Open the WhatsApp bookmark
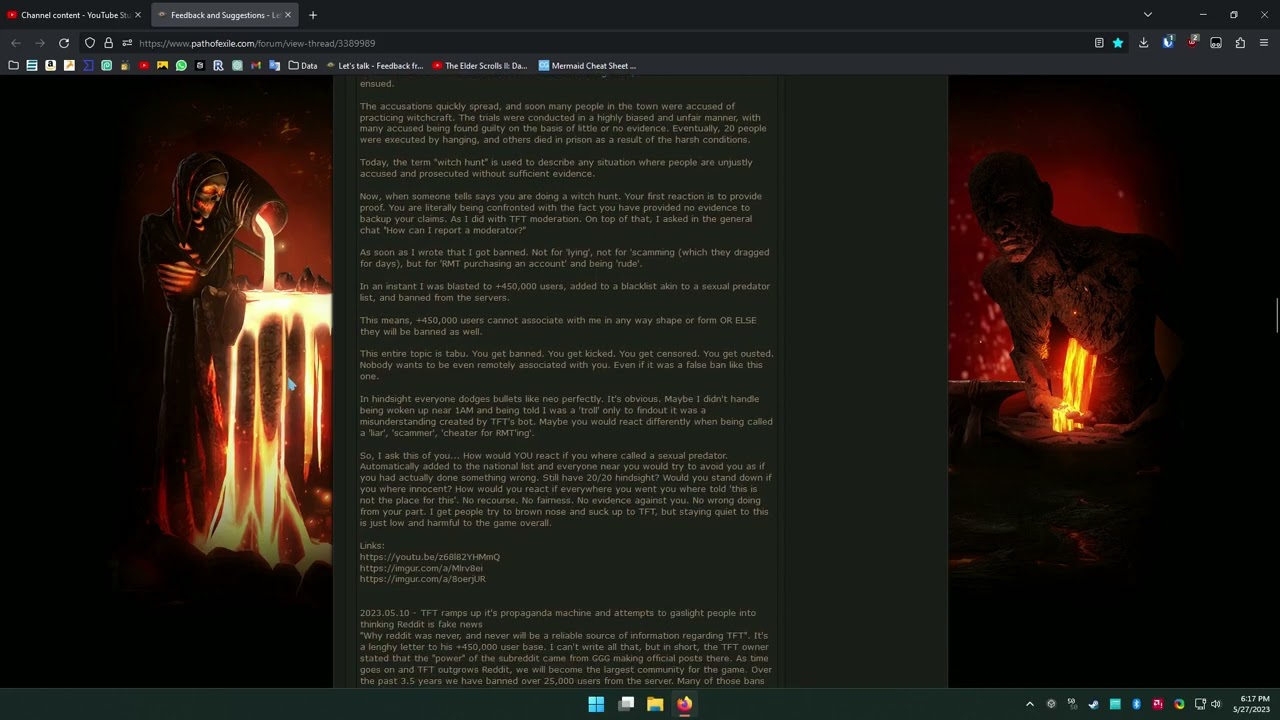This screenshot has height=720, width=1280. 181,66
